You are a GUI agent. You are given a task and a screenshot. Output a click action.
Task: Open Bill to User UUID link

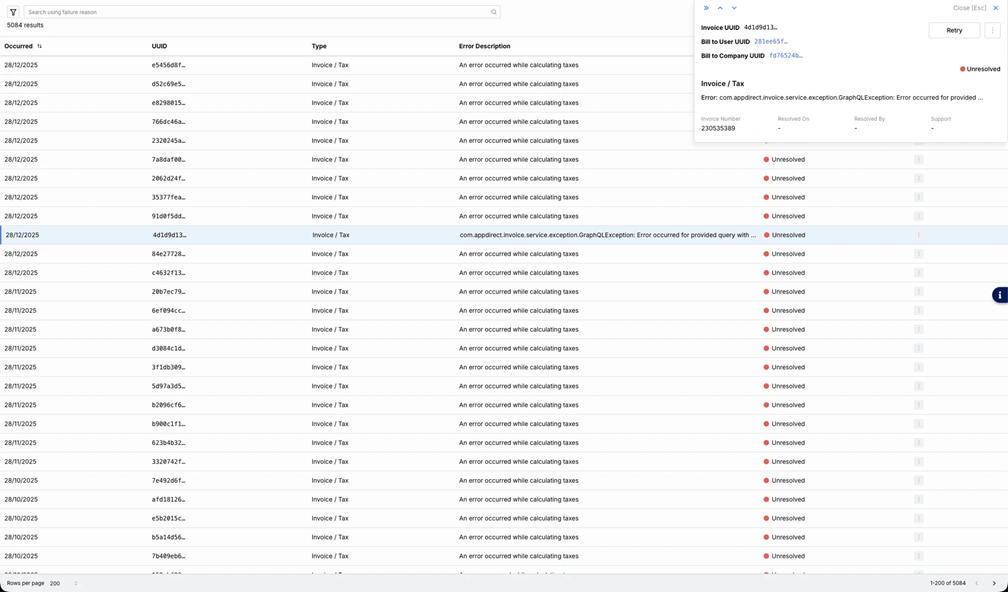coord(770,42)
